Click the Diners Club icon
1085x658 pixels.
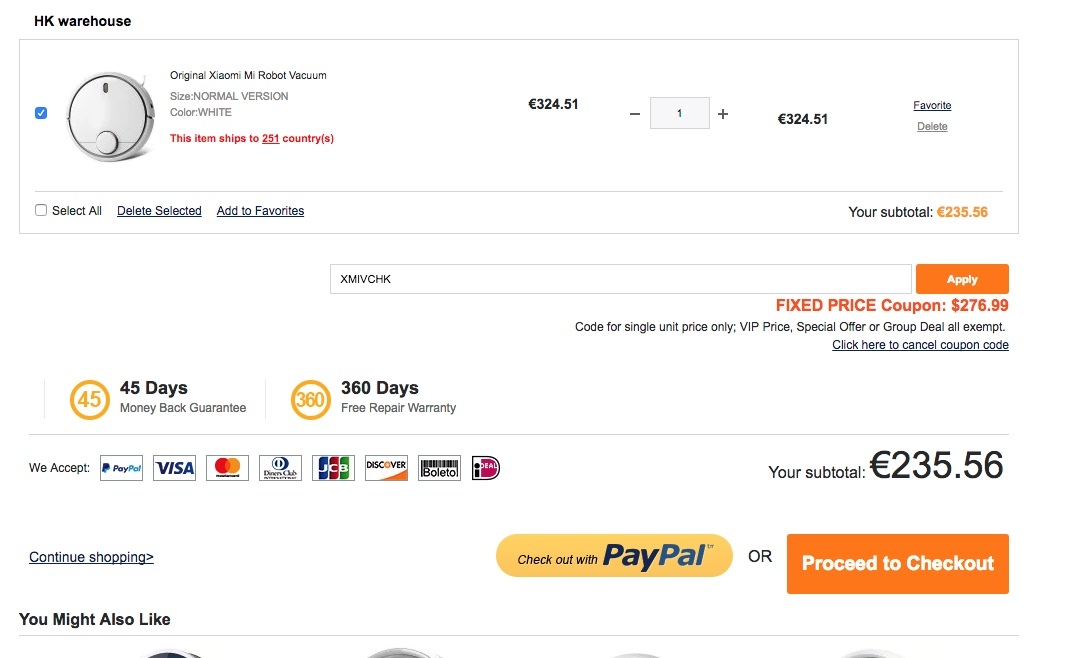click(x=280, y=468)
